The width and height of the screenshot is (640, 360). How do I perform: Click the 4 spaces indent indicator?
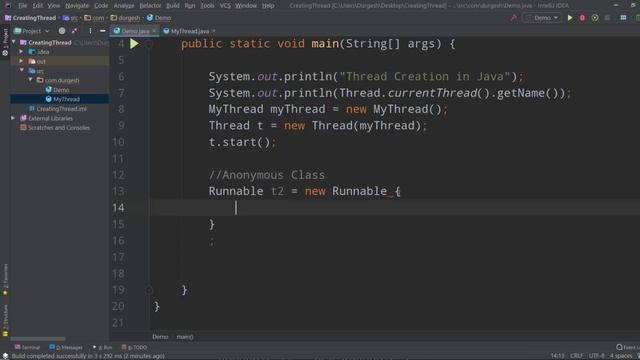(x=621, y=356)
